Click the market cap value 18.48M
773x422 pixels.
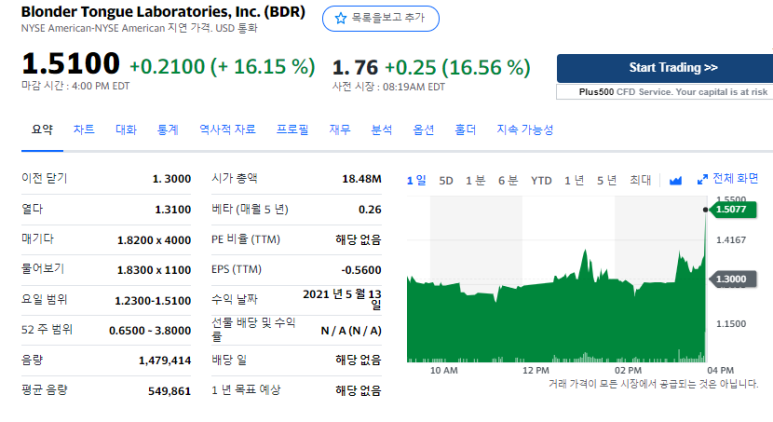click(x=362, y=179)
